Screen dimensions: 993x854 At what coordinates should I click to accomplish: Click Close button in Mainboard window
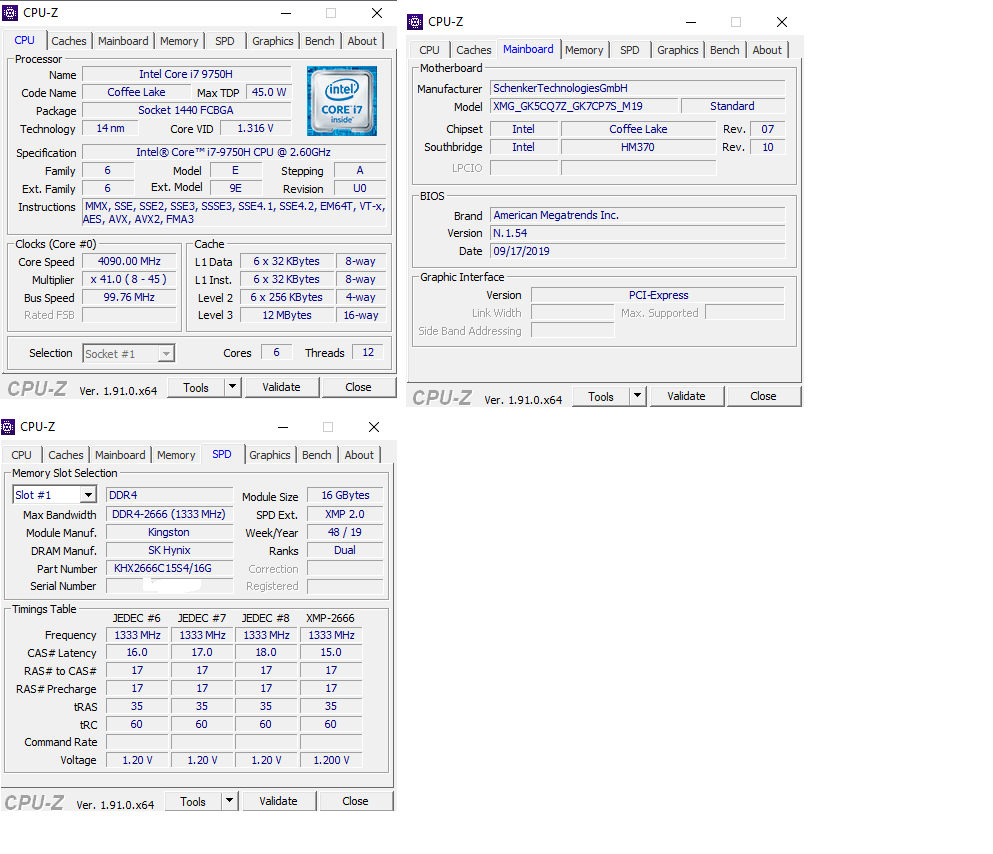[763, 396]
